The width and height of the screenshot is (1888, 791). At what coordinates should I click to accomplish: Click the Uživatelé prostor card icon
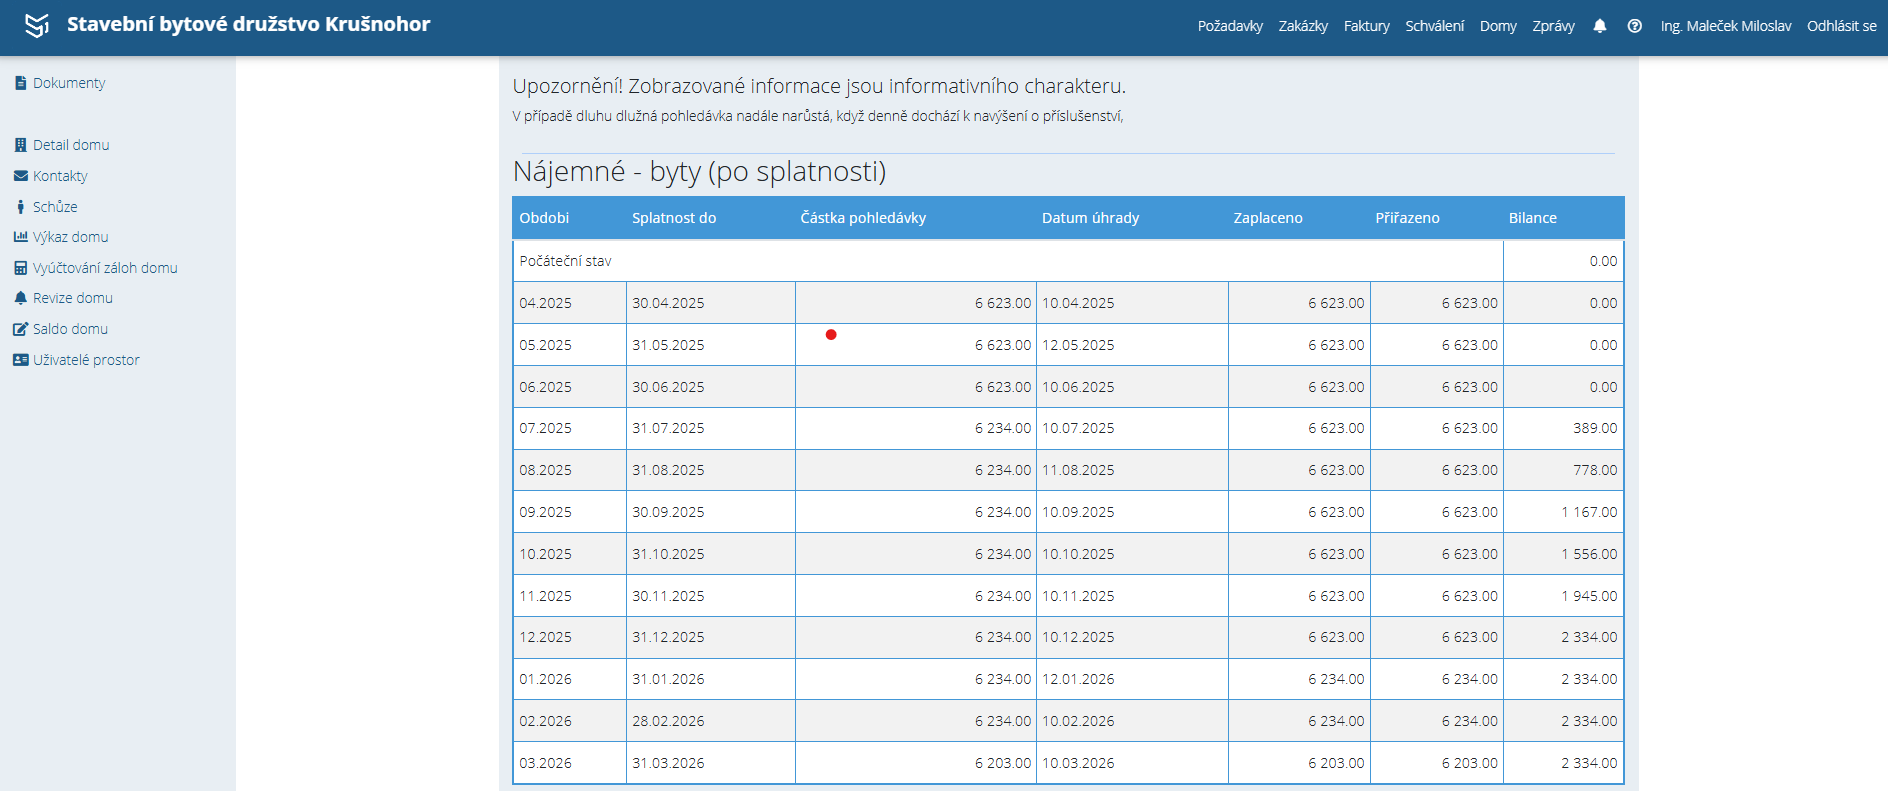coord(20,360)
